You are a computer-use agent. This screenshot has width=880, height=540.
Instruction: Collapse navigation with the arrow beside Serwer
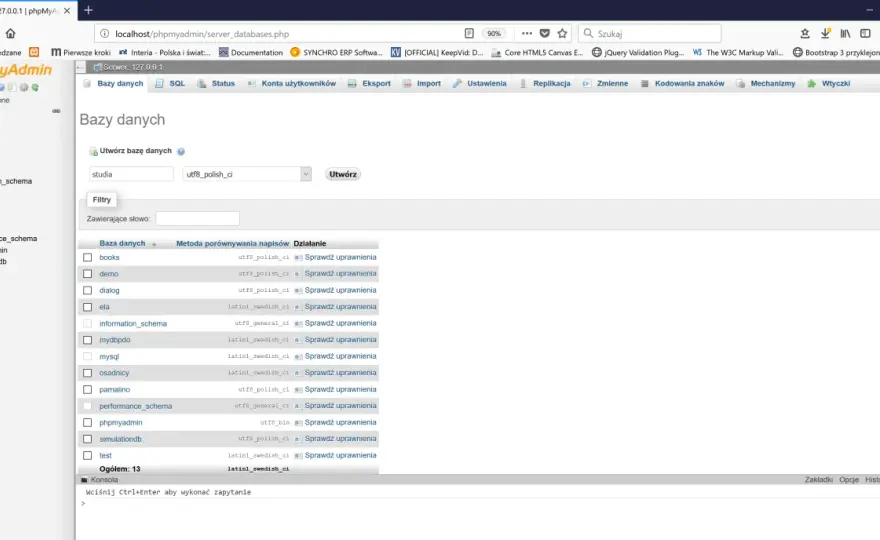(x=81, y=67)
